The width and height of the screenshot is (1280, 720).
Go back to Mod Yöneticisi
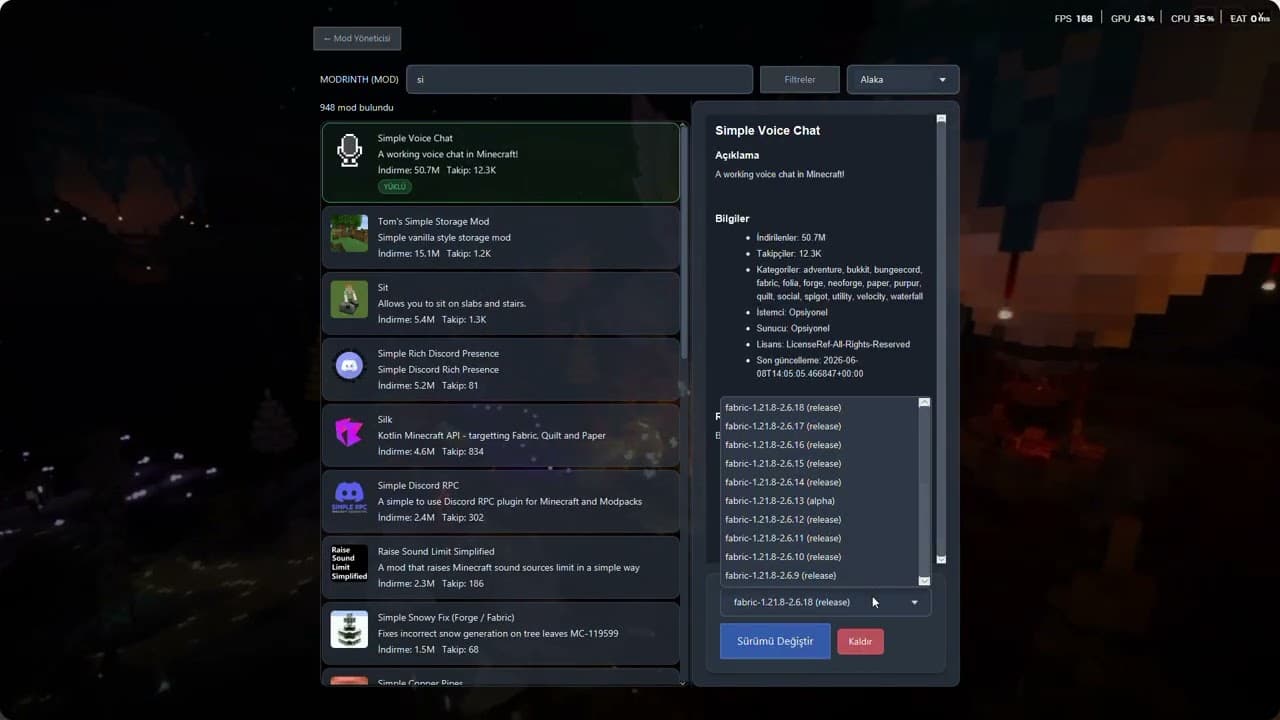point(357,39)
